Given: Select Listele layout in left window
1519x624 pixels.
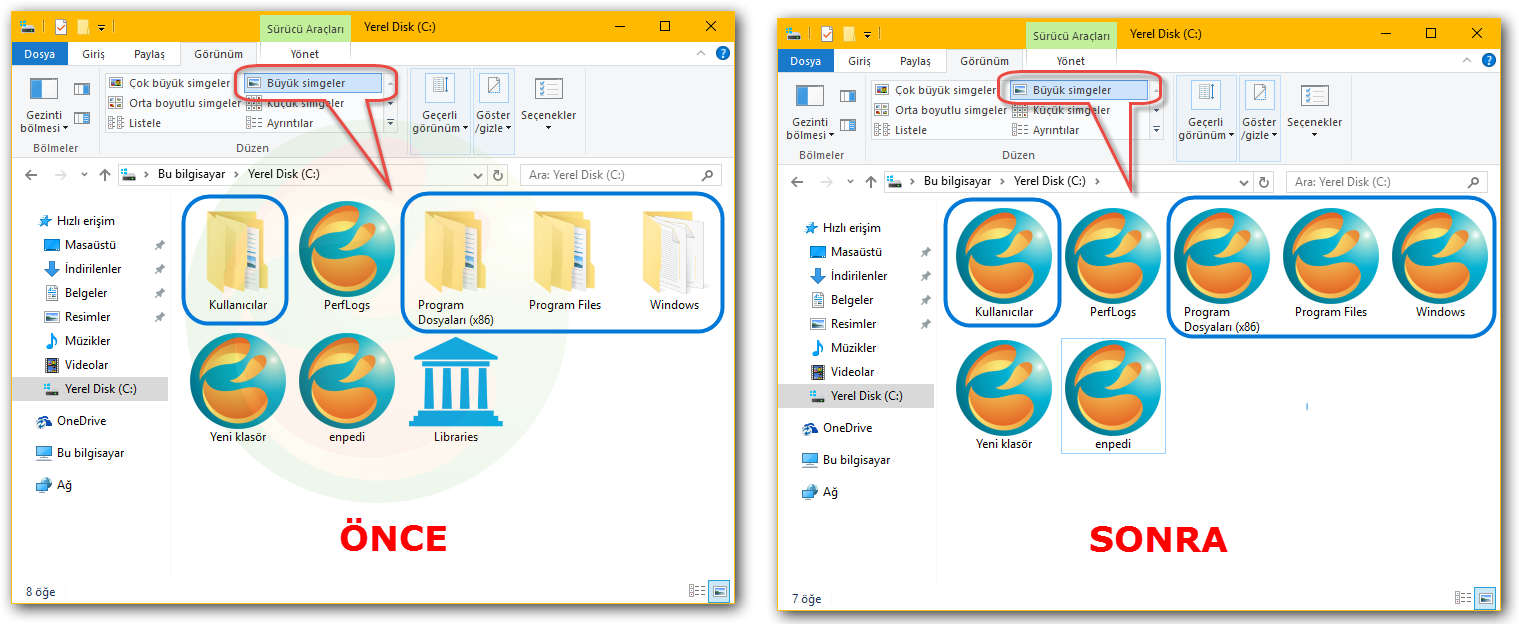Looking at the screenshot, I should pos(134,123).
